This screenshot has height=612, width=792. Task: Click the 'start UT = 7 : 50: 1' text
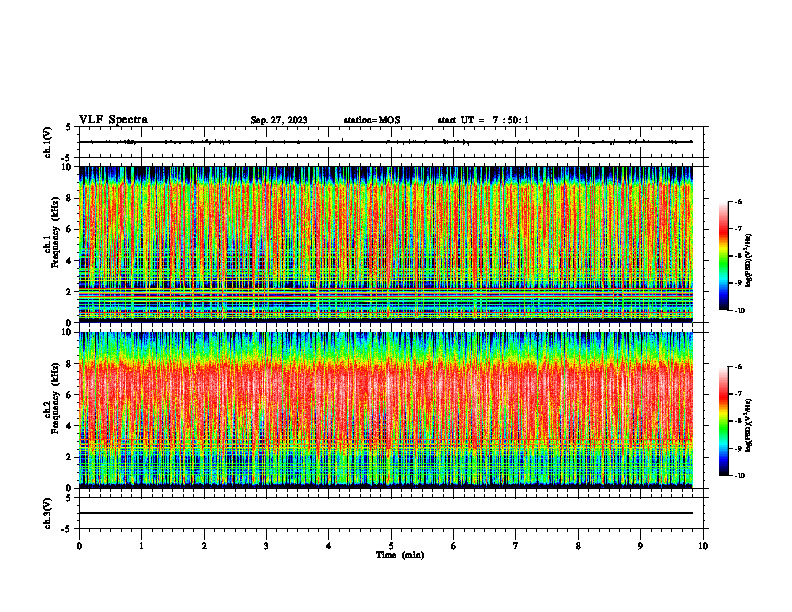click(x=483, y=120)
